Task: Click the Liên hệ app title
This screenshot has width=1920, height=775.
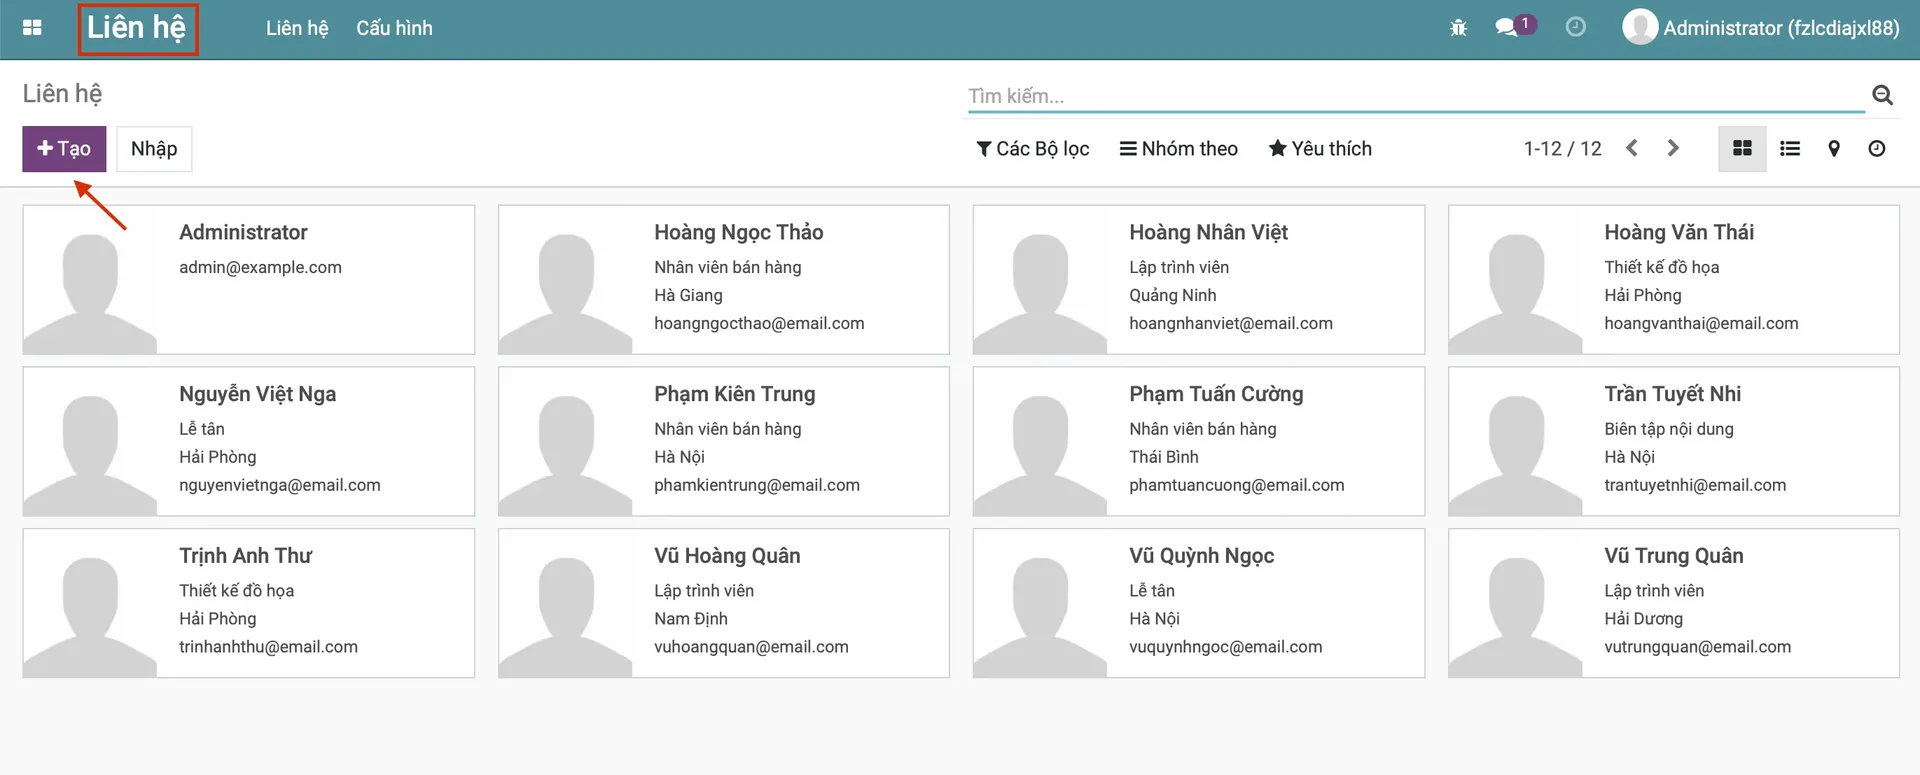Action: [x=137, y=28]
